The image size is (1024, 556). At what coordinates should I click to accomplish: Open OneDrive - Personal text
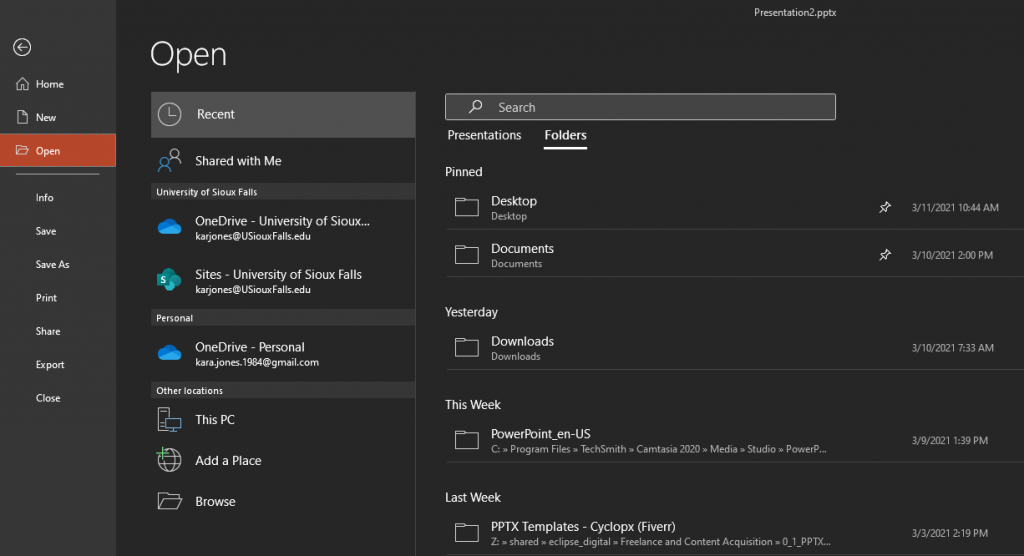pyautogui.click(x=249, y=347)
